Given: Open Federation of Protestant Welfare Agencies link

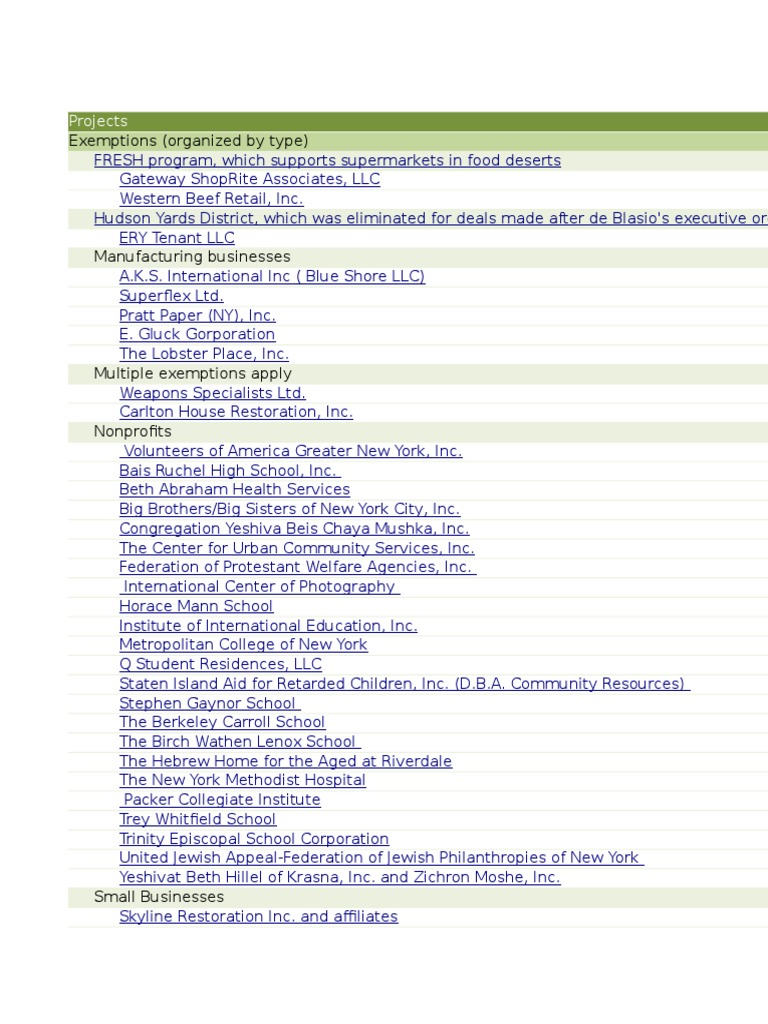Looking at the screenshot, I should [x=298, y=568].
